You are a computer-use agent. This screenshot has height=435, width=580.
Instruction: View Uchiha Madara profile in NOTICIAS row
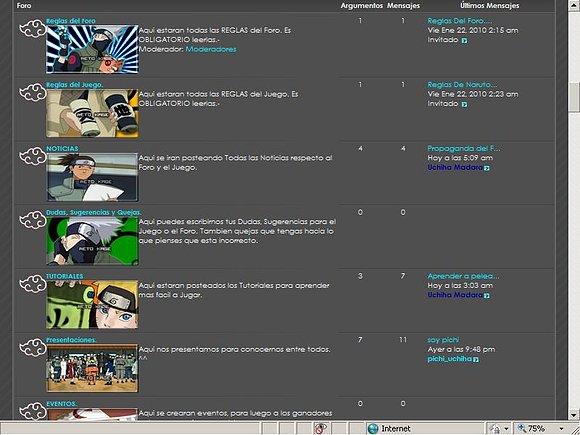pos(455,168)
